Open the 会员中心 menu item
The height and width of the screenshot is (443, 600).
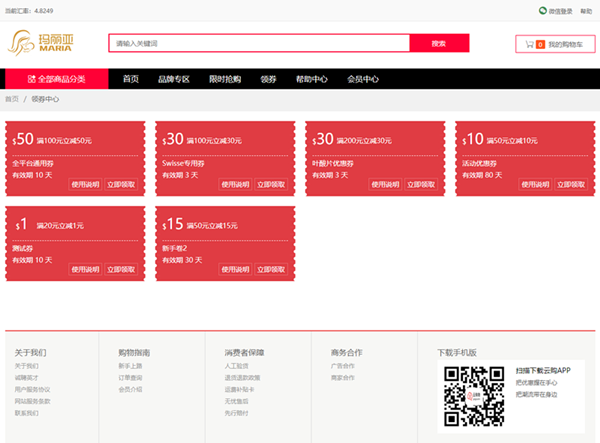pyautogui.click(x=363, y=79)
